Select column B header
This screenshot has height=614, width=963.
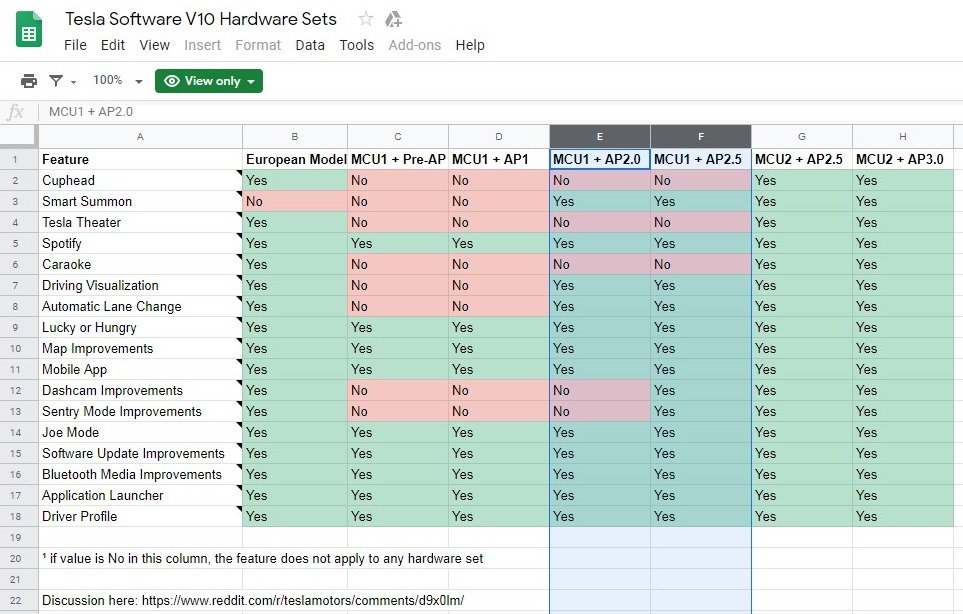pyautogui.click(x=295, y=136)
